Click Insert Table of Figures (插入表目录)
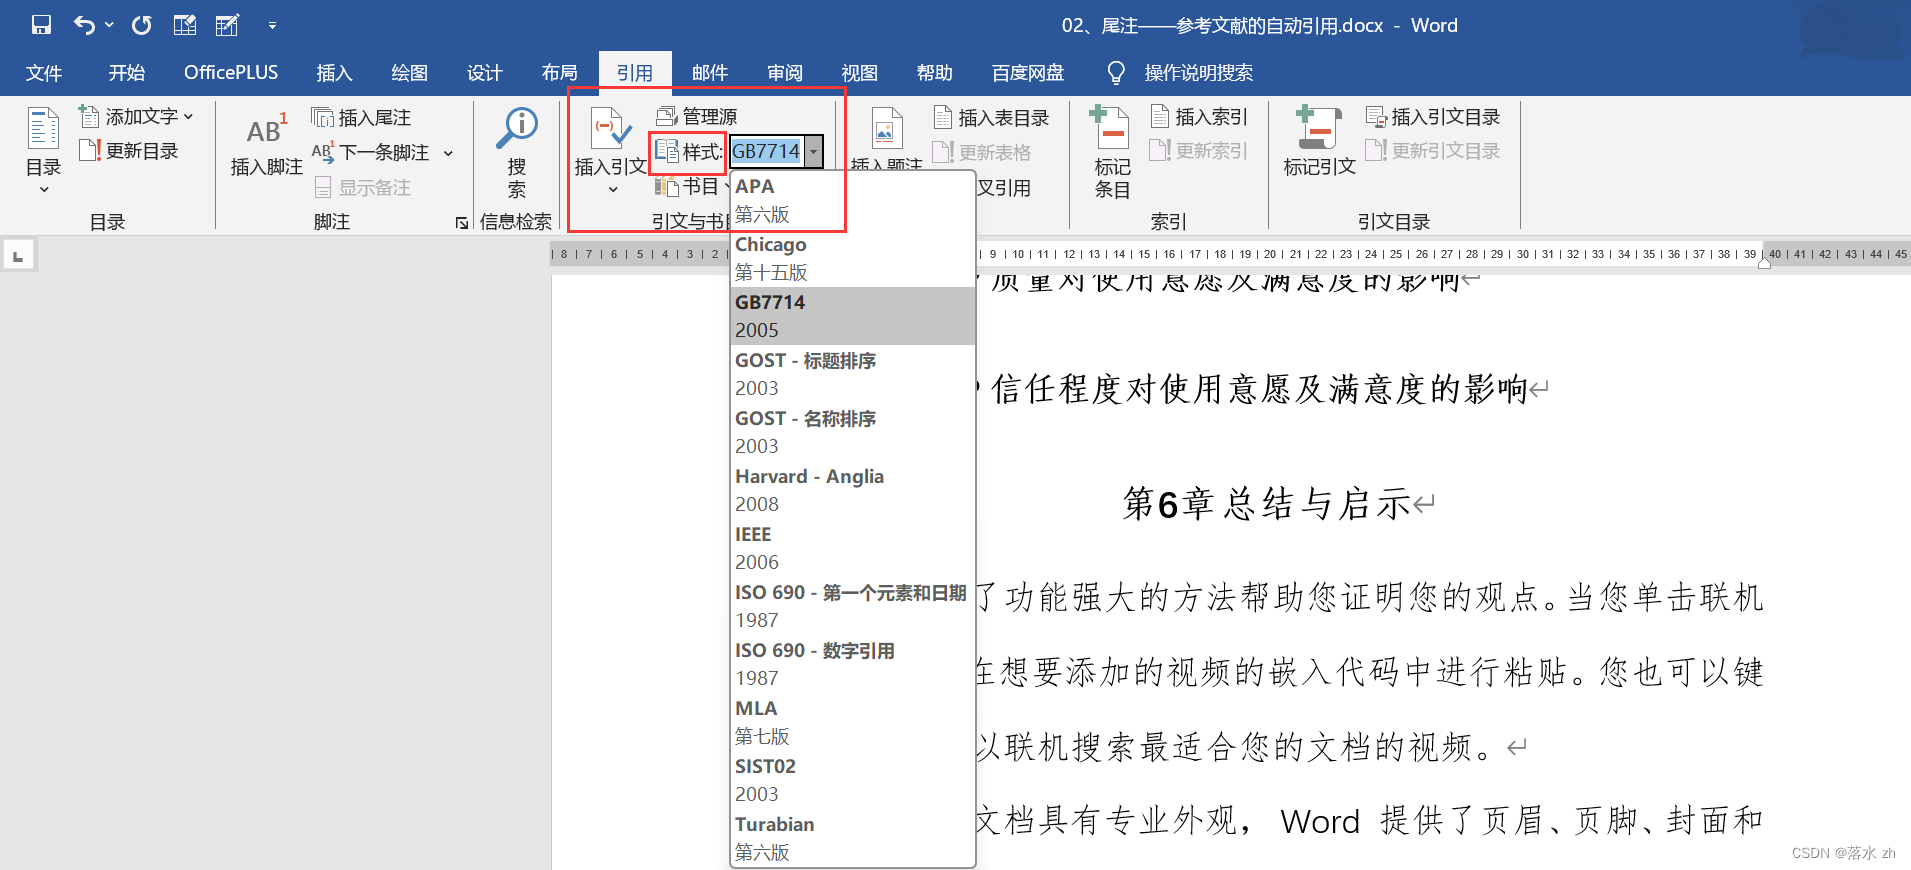The width and height of the screenshot is (1911, 870). tap(991, 118)
